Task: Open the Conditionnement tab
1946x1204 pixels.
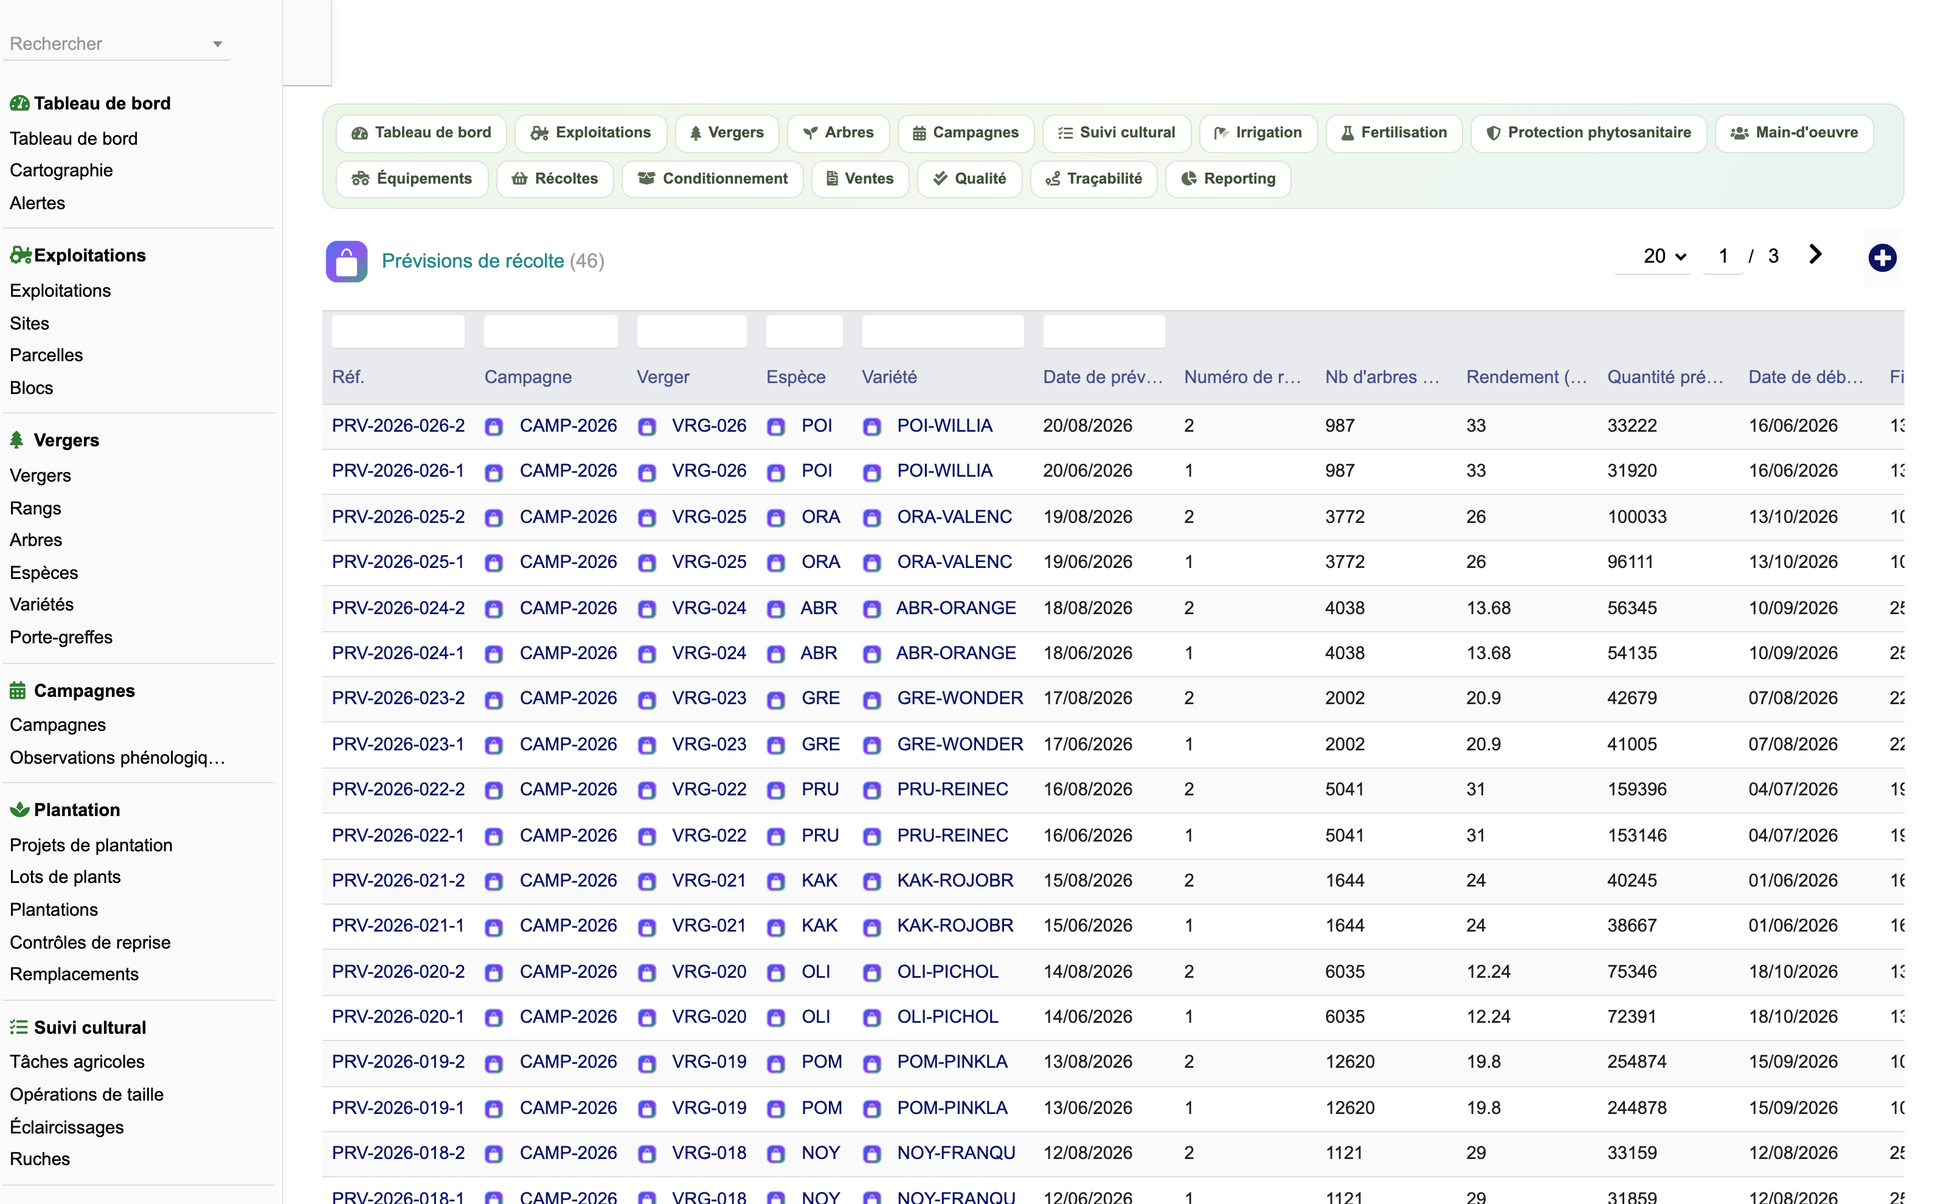Action: tap(712, 179)
